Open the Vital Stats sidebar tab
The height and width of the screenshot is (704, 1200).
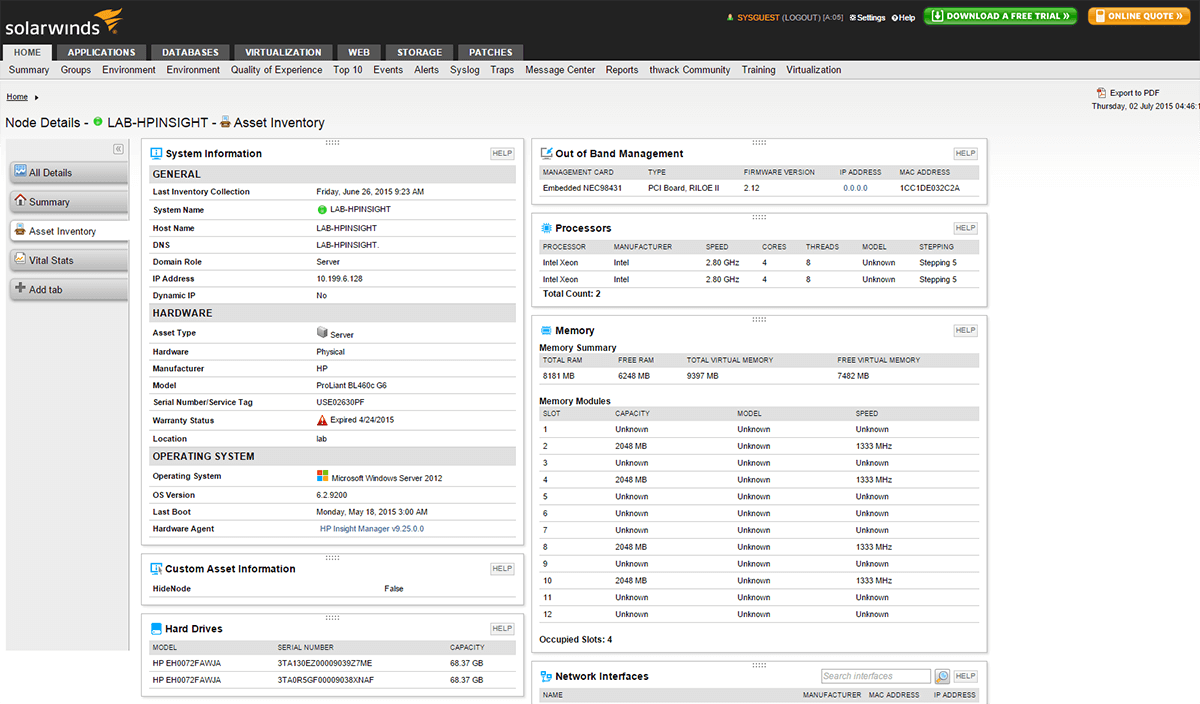[x=50, y=260]
